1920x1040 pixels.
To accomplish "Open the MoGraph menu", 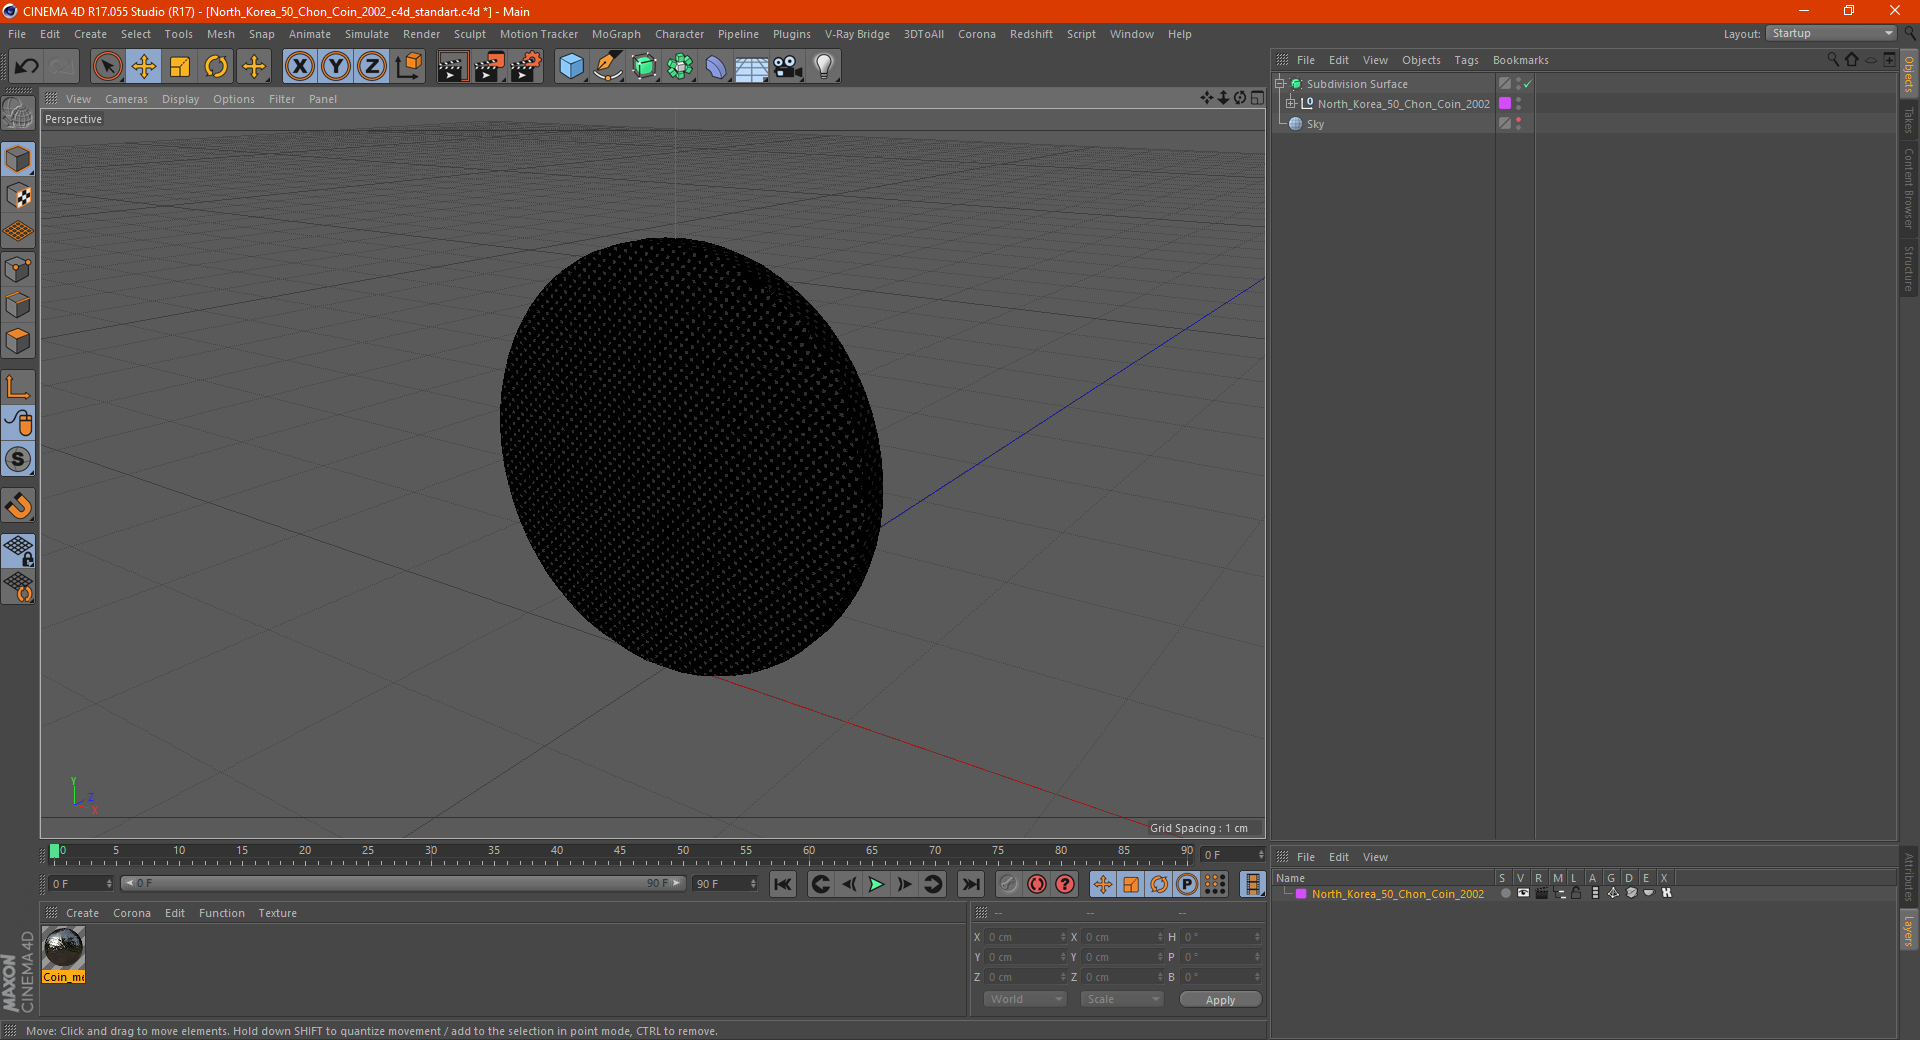I will [x=616, y=34].
